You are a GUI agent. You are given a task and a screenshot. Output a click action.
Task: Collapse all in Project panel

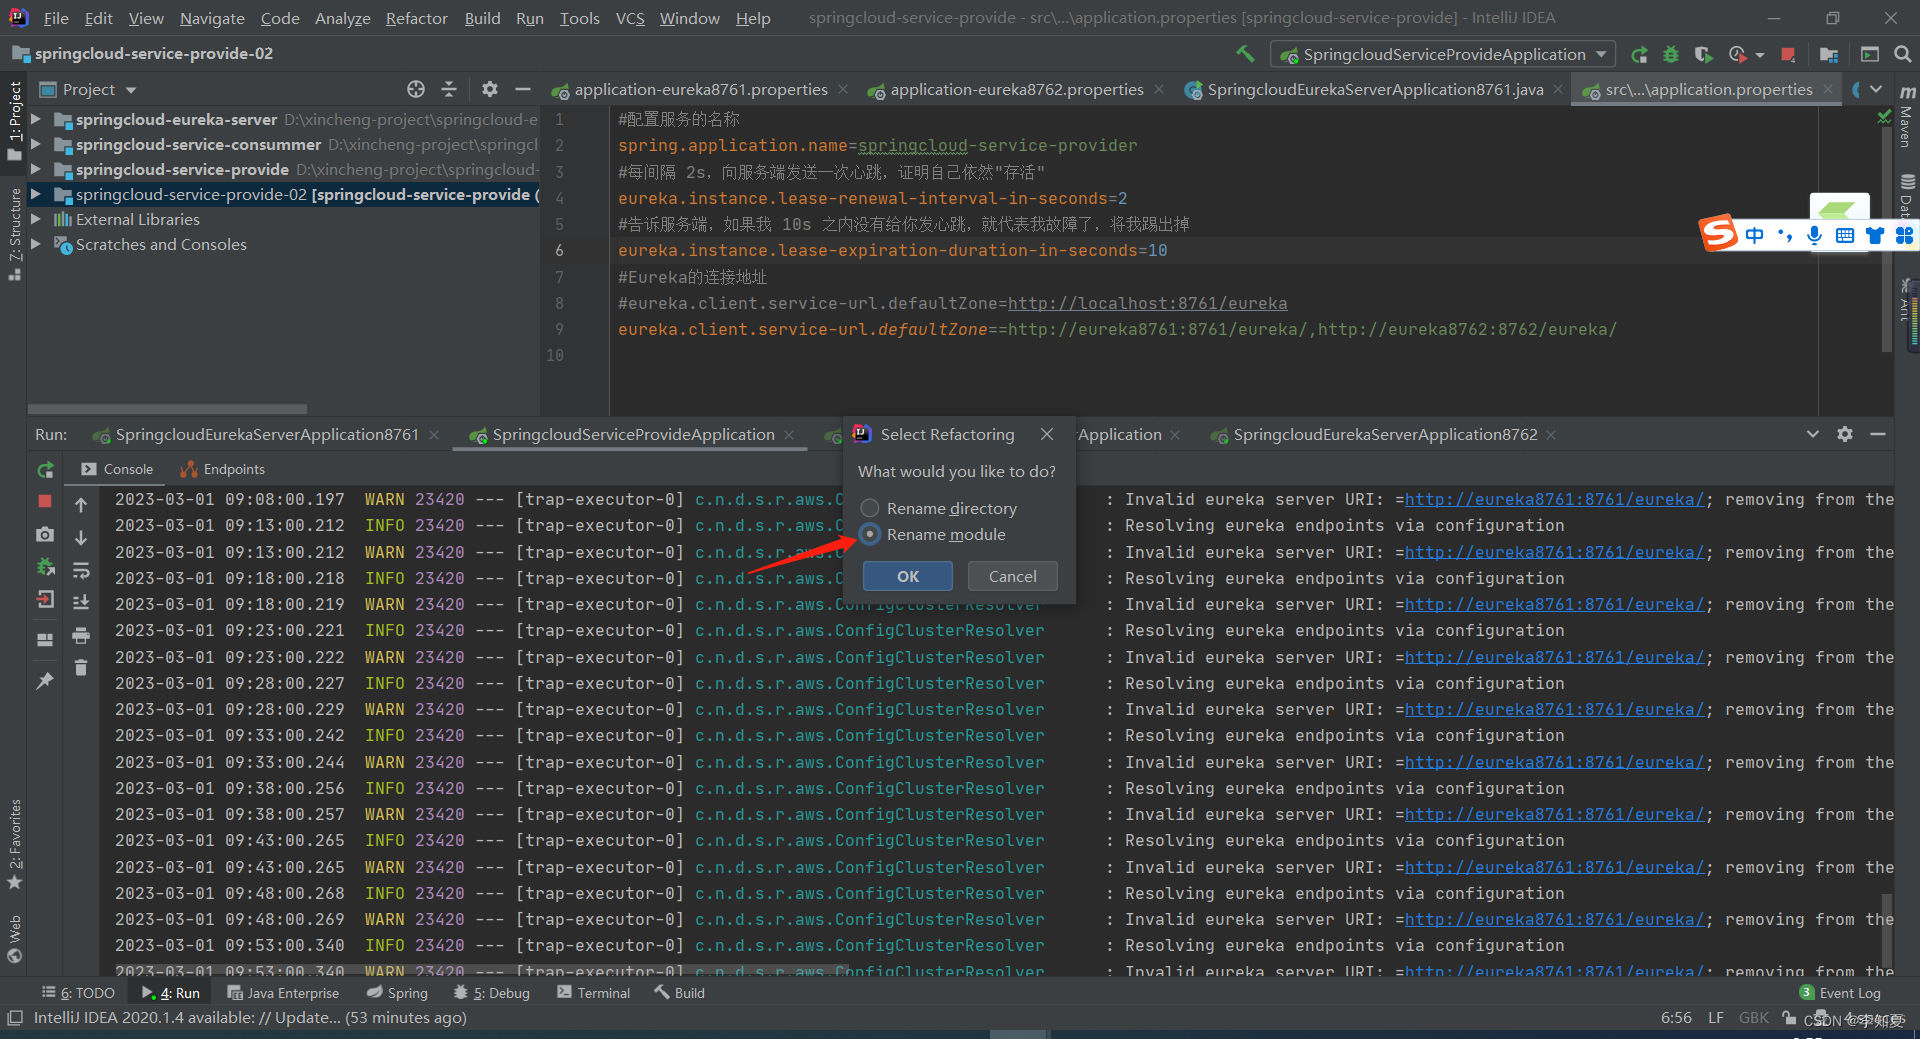449,89
